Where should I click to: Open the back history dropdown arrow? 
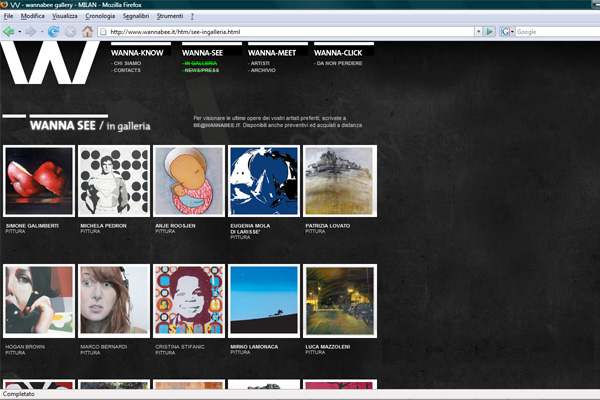[20, 32]
